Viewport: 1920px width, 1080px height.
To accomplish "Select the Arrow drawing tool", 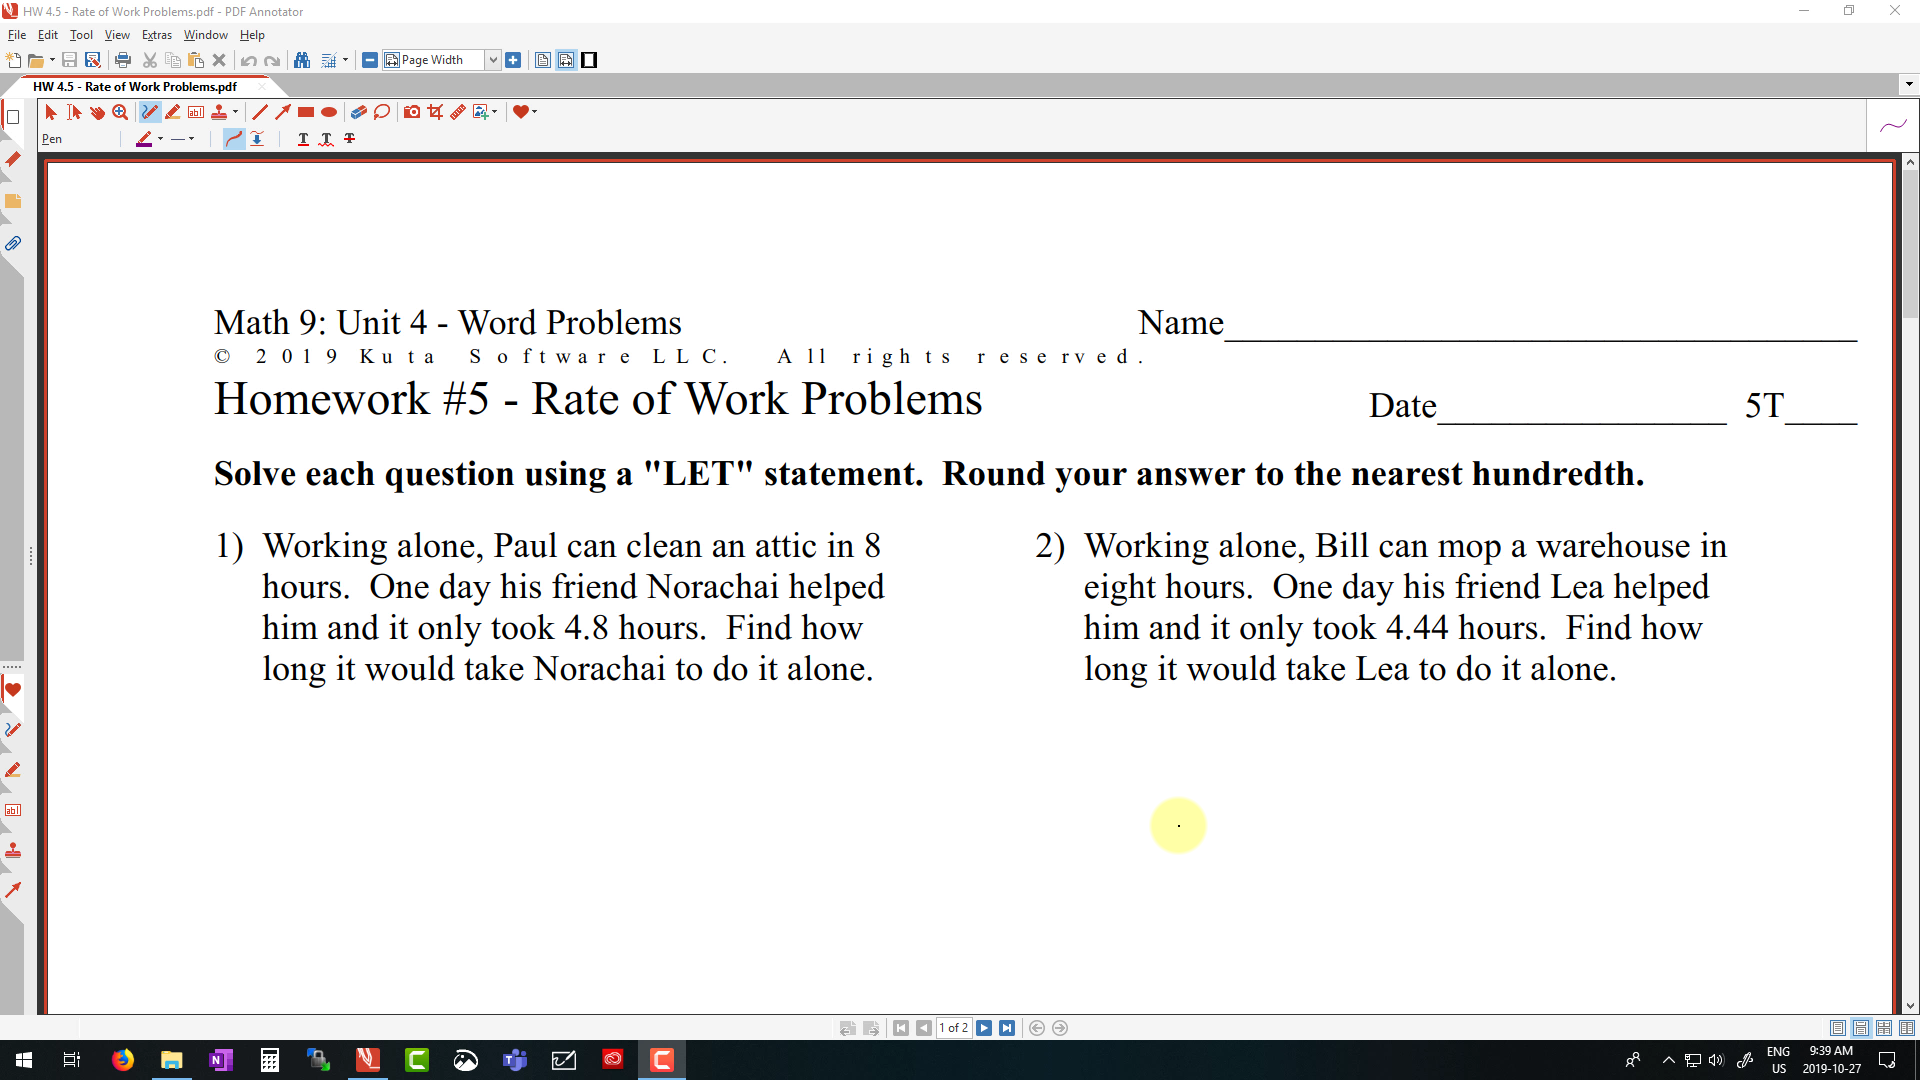I will (283, 112).
